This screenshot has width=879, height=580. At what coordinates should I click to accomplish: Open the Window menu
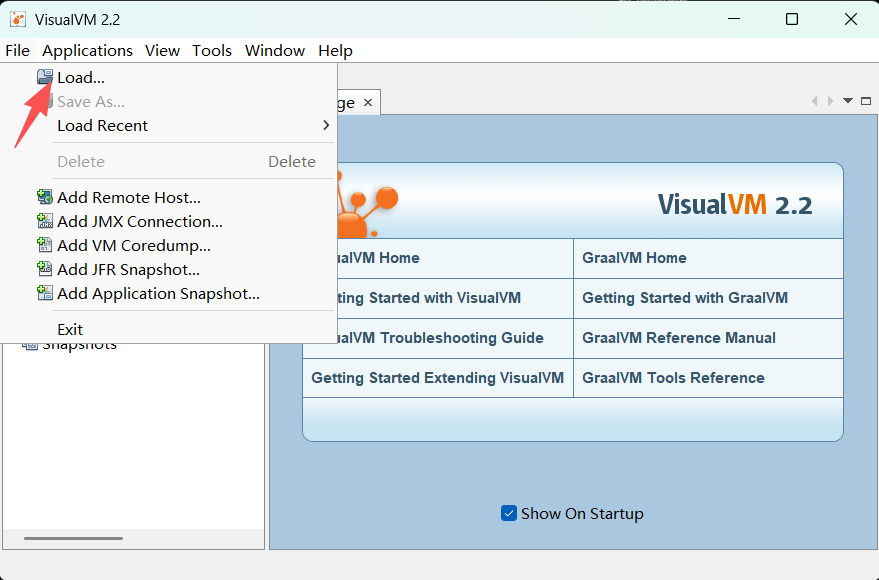[275, 50]
